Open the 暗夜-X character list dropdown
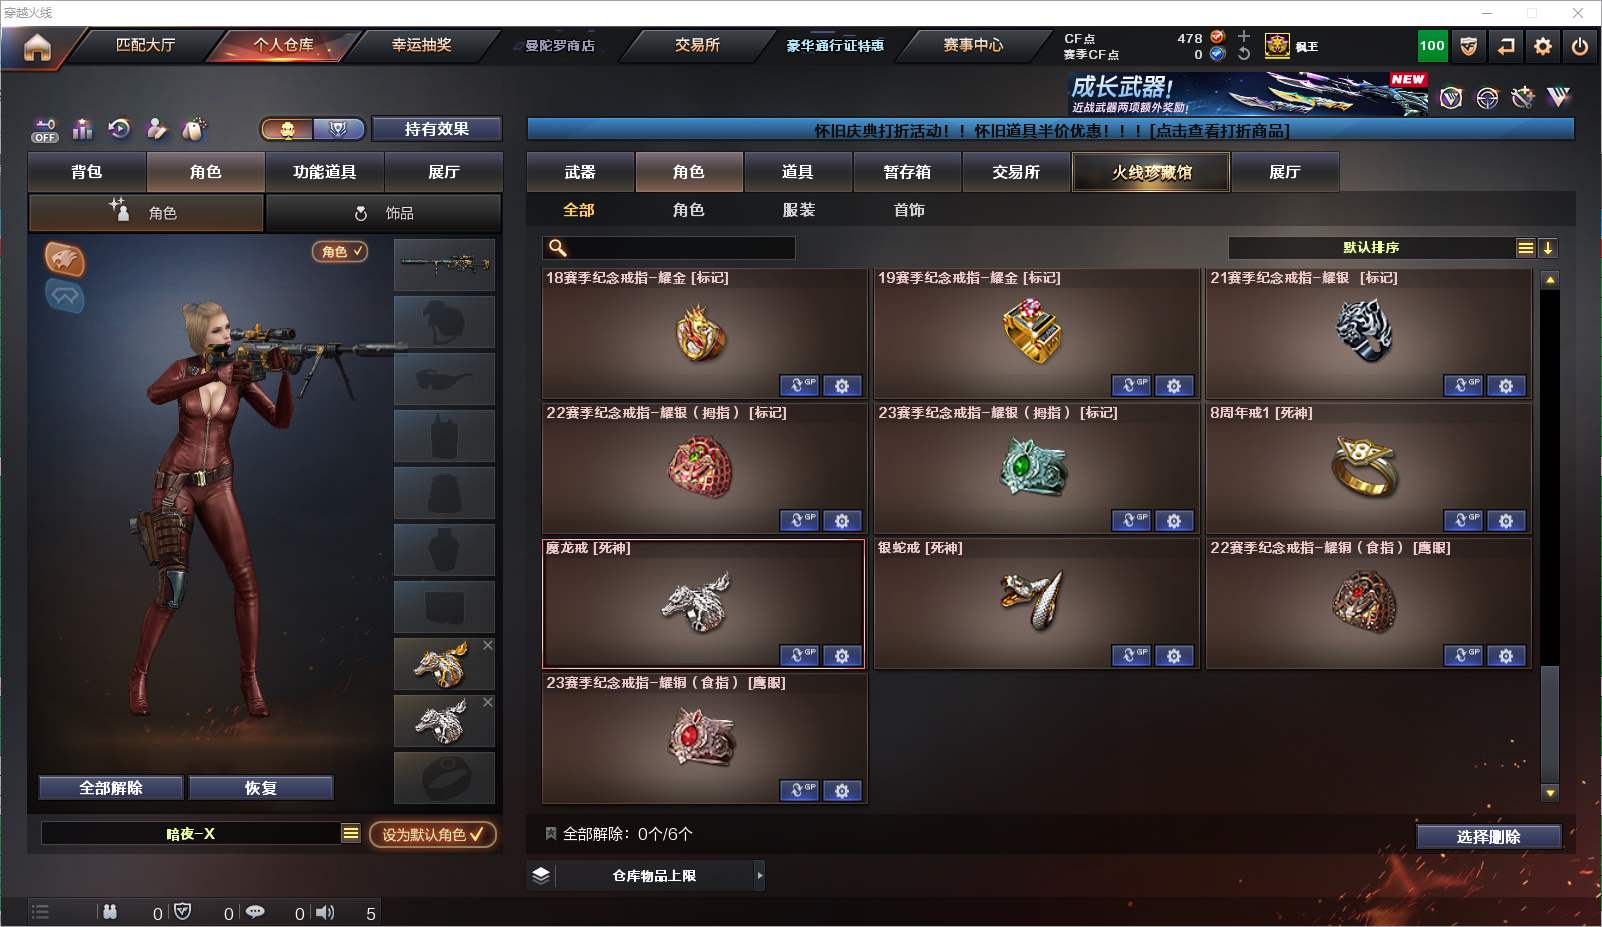This screenshot has height=927, width=1602. [x=350, y=833]
